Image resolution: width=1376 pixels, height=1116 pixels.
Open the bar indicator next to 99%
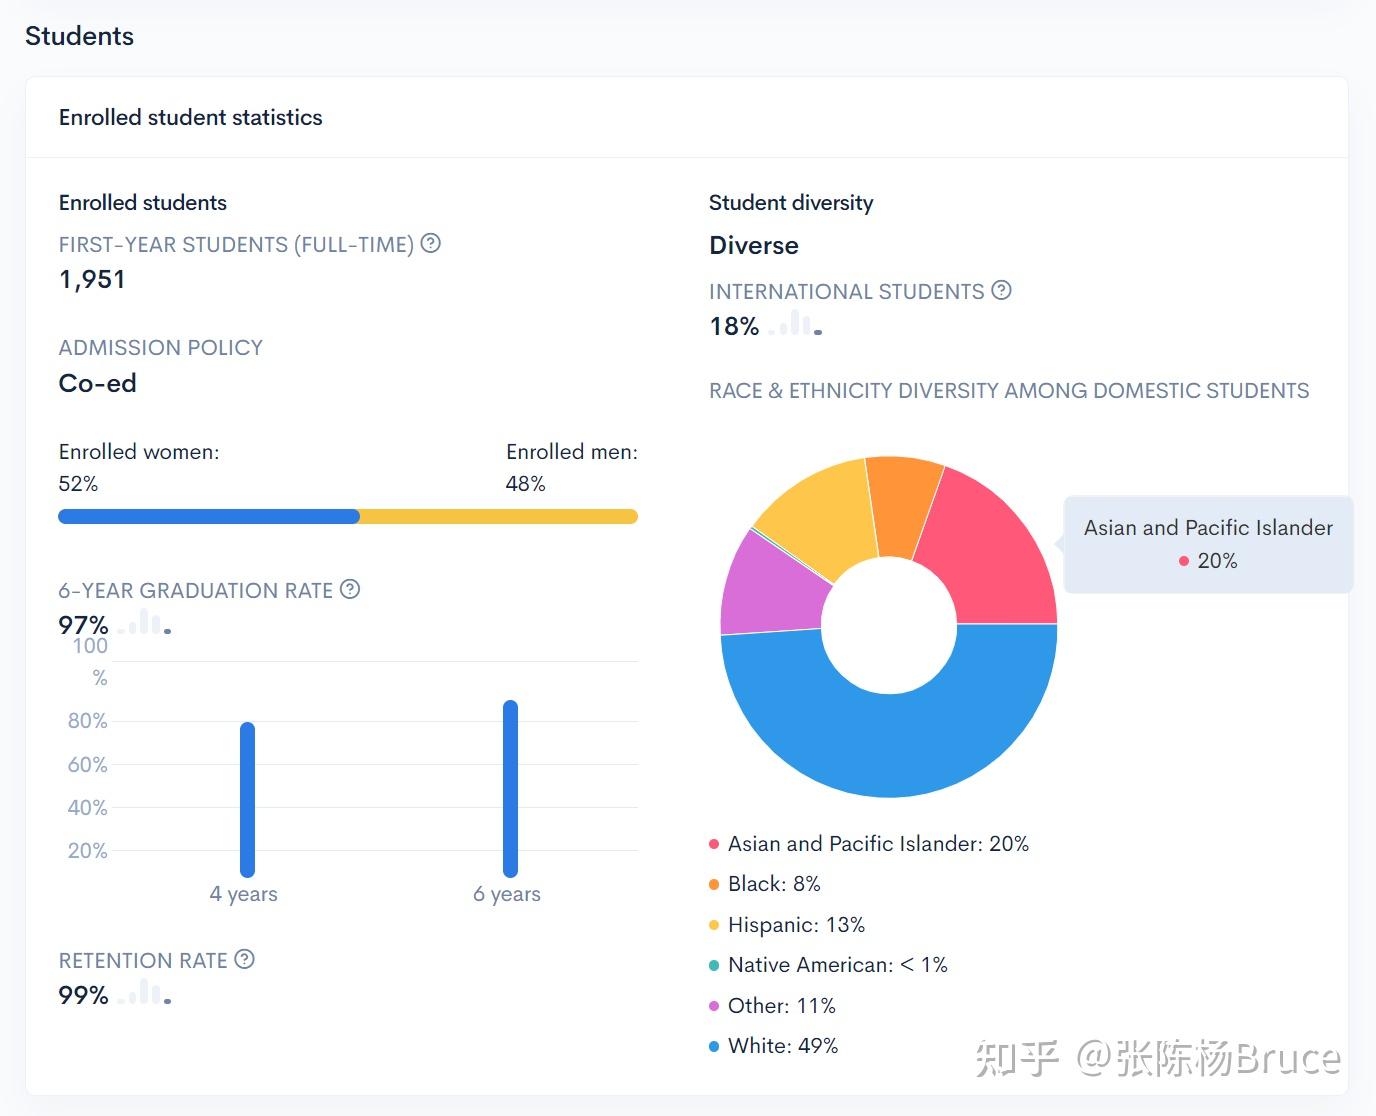click(x=143, y=993)
